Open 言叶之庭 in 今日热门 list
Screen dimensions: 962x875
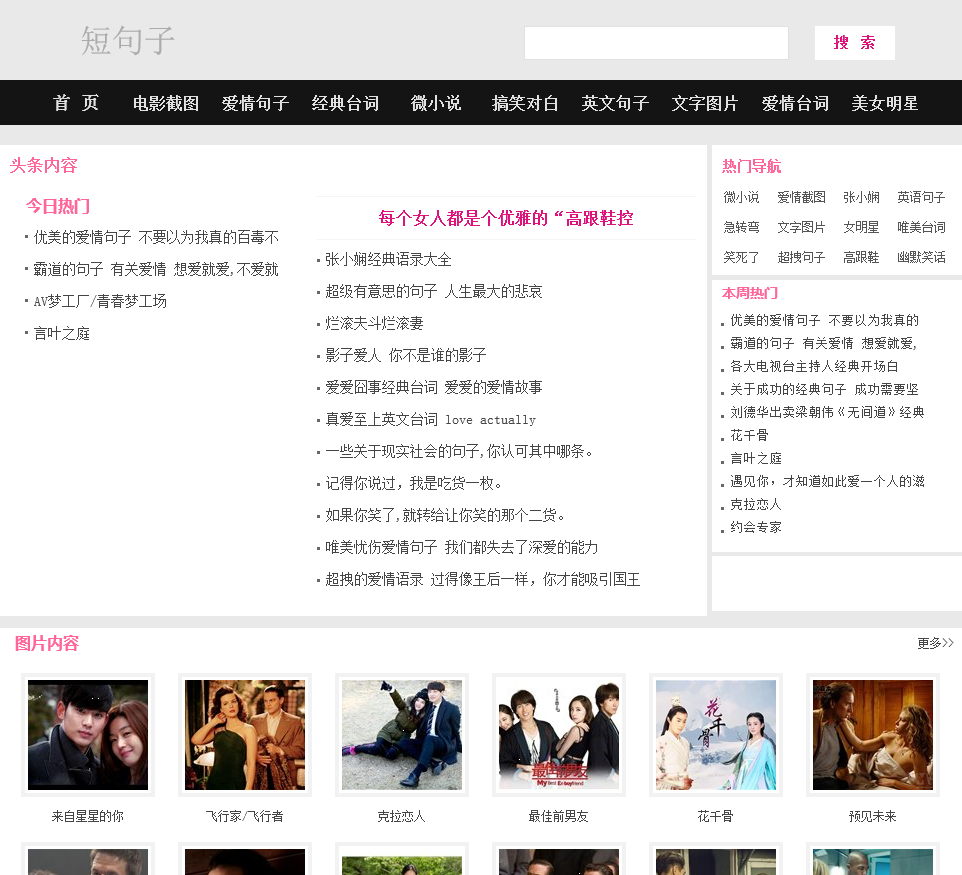[x=61, y=334]
